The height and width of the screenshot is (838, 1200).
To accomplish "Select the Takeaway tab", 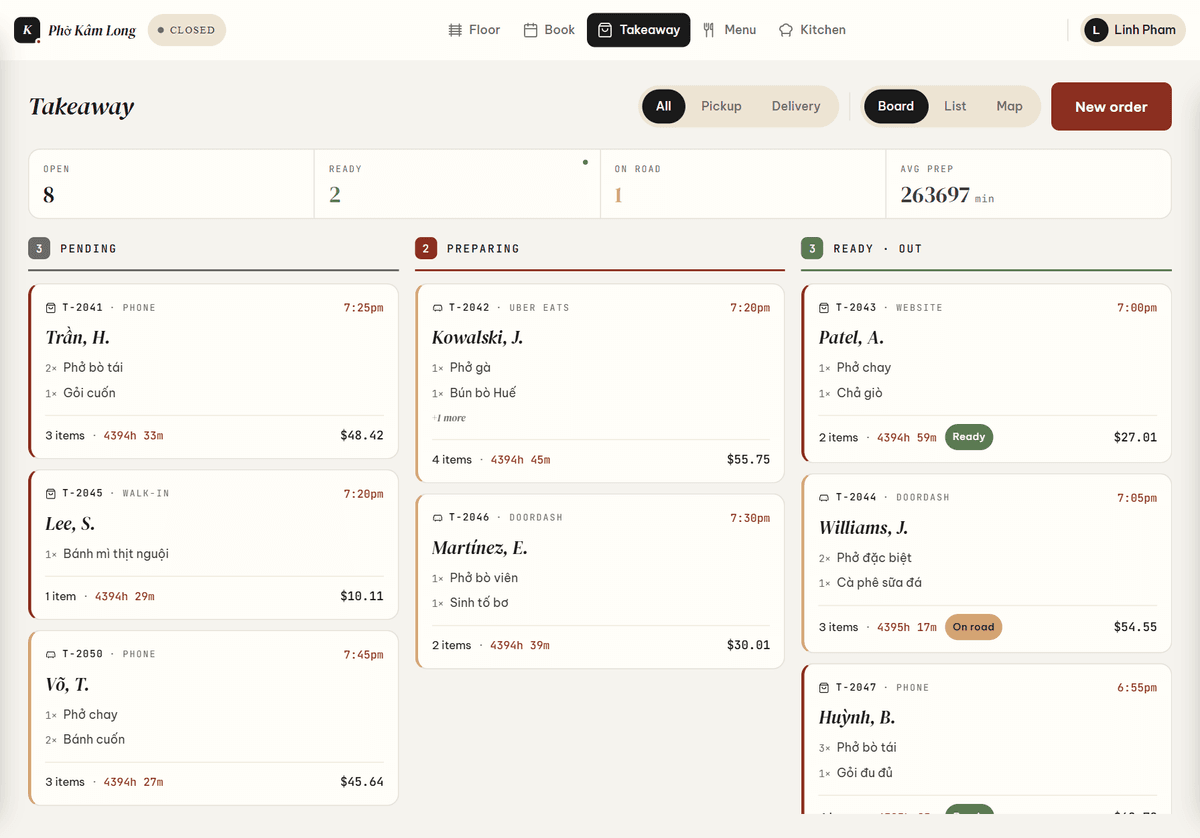I will pyautogui.click(x=638, y=30).
